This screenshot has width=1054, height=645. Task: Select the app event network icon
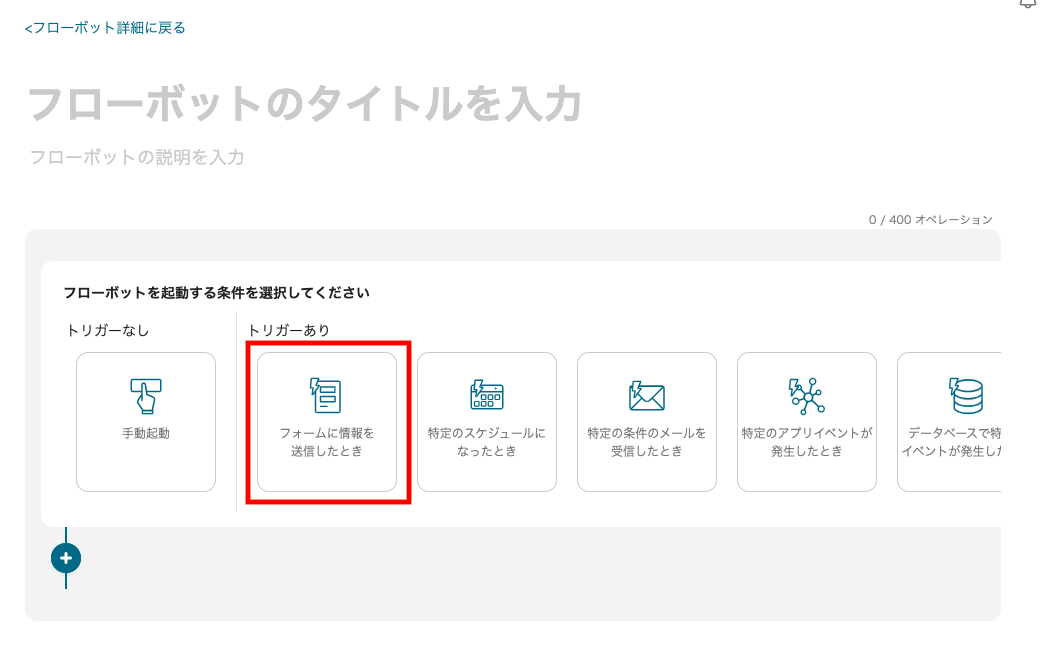click(807, 396)
